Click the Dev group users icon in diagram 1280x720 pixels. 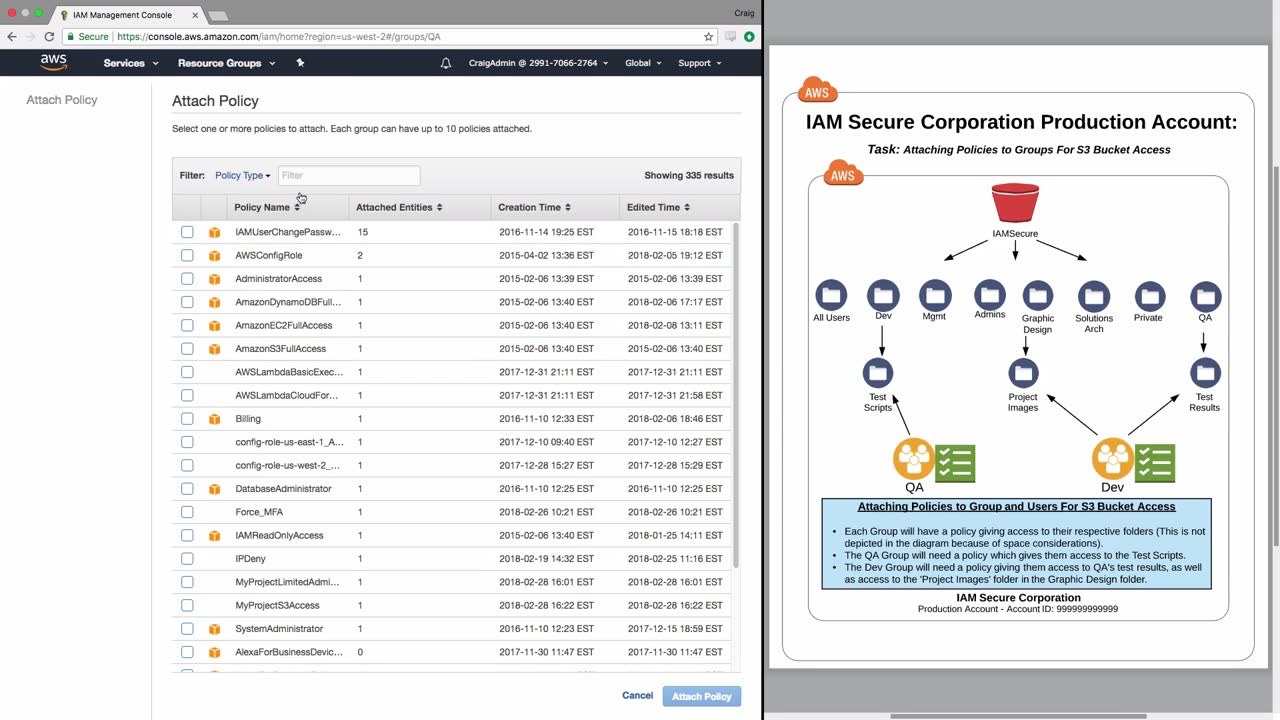(1113, 459)
